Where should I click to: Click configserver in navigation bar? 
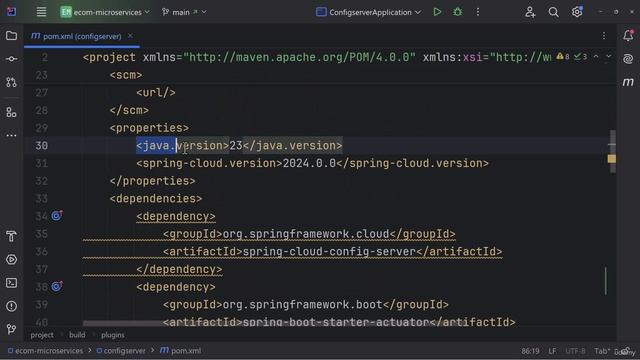point(121,351)
